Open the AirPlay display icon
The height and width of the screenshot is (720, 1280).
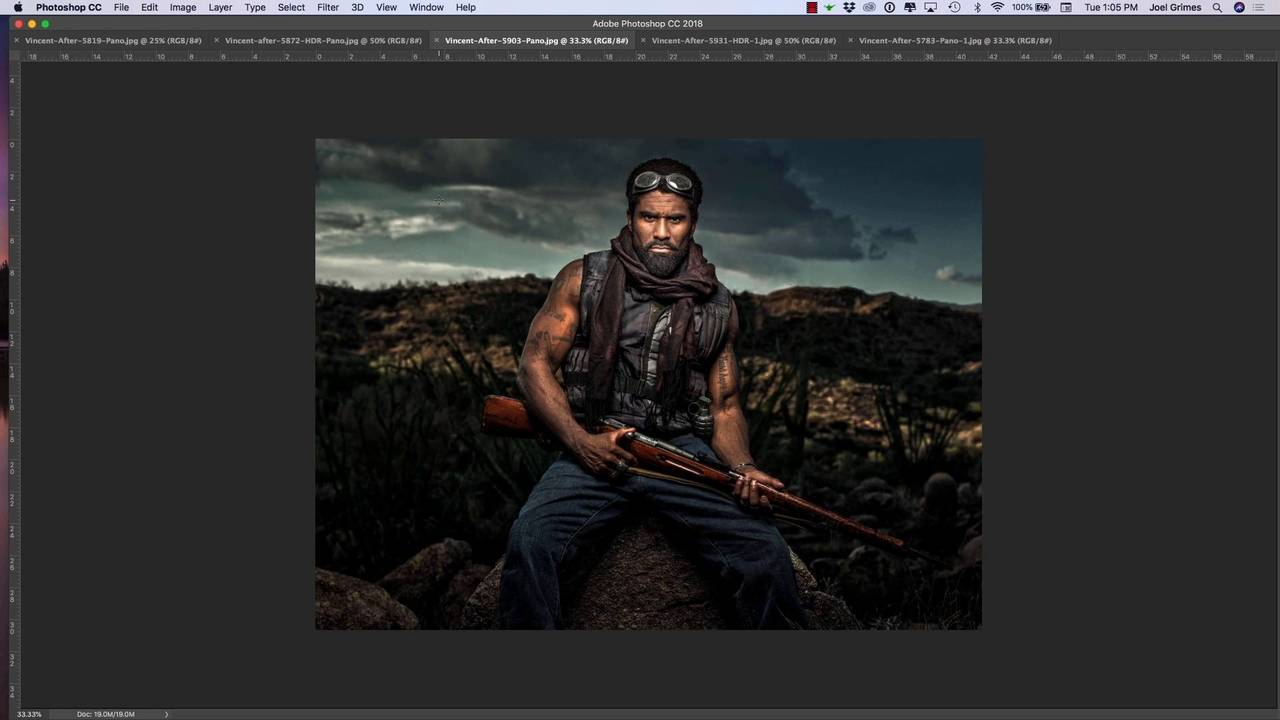pyautogui.click(x=931, y=7)
